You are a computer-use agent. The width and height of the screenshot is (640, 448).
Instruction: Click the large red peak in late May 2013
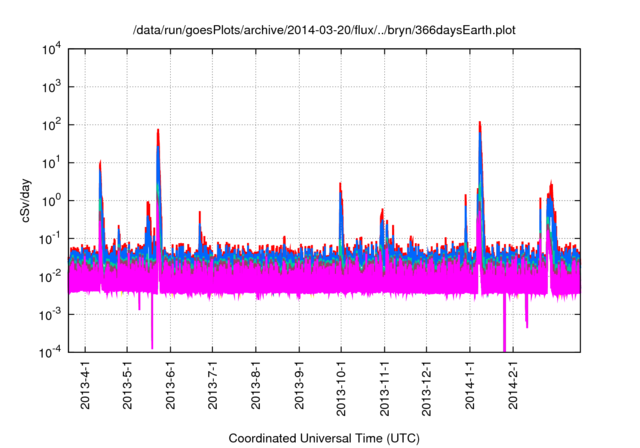tap(158, 133)
